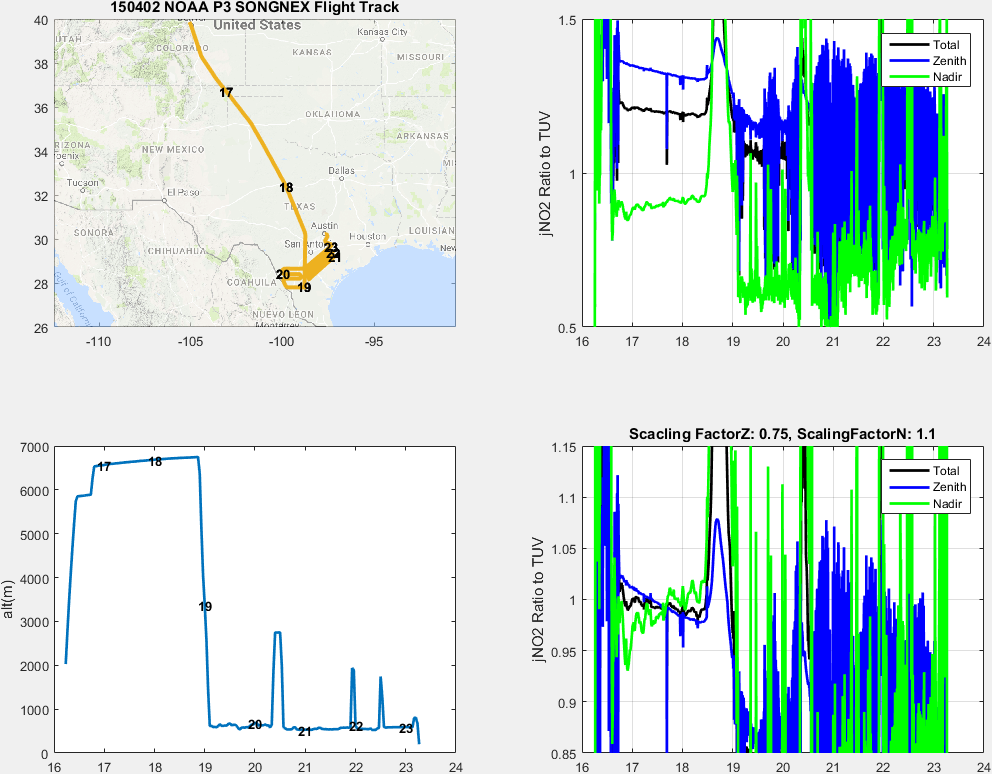This screenshot has width=992, height=774.
Task: Click hour label 23 on the altitude plot
Action: click(x=406, y=729)
